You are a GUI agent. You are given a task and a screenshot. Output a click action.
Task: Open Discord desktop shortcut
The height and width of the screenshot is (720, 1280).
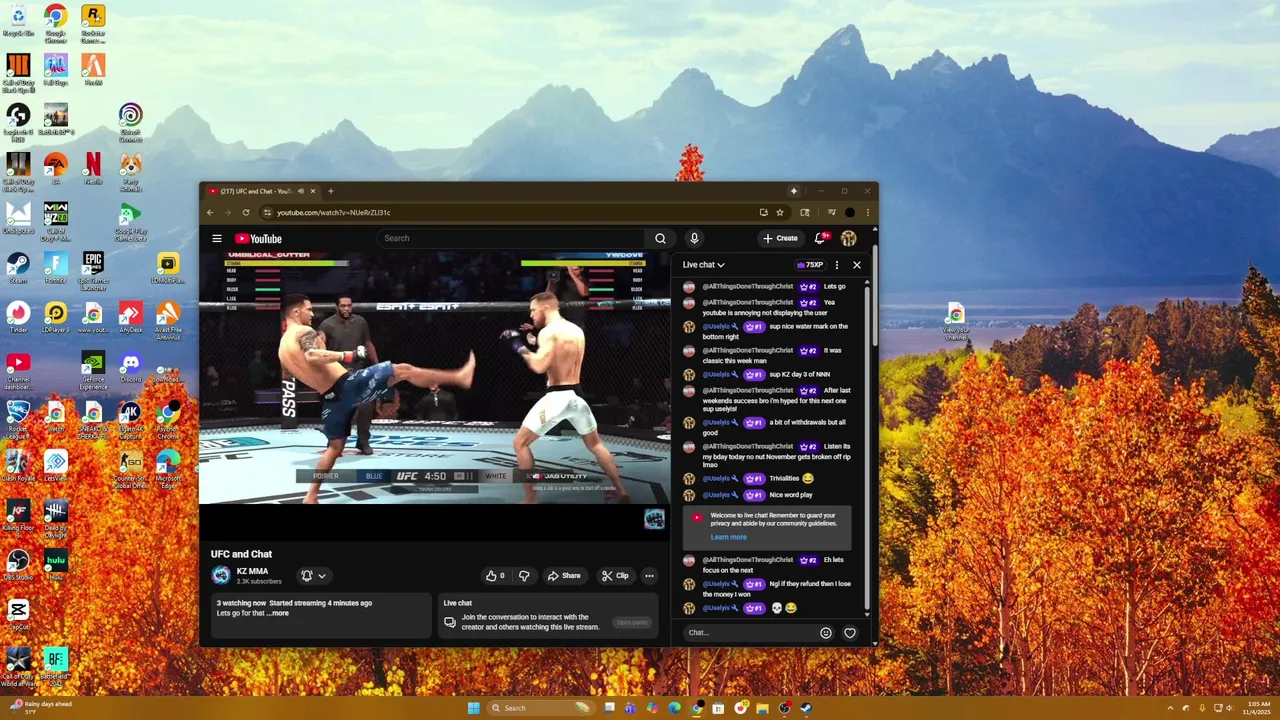(x=130, y=367)
